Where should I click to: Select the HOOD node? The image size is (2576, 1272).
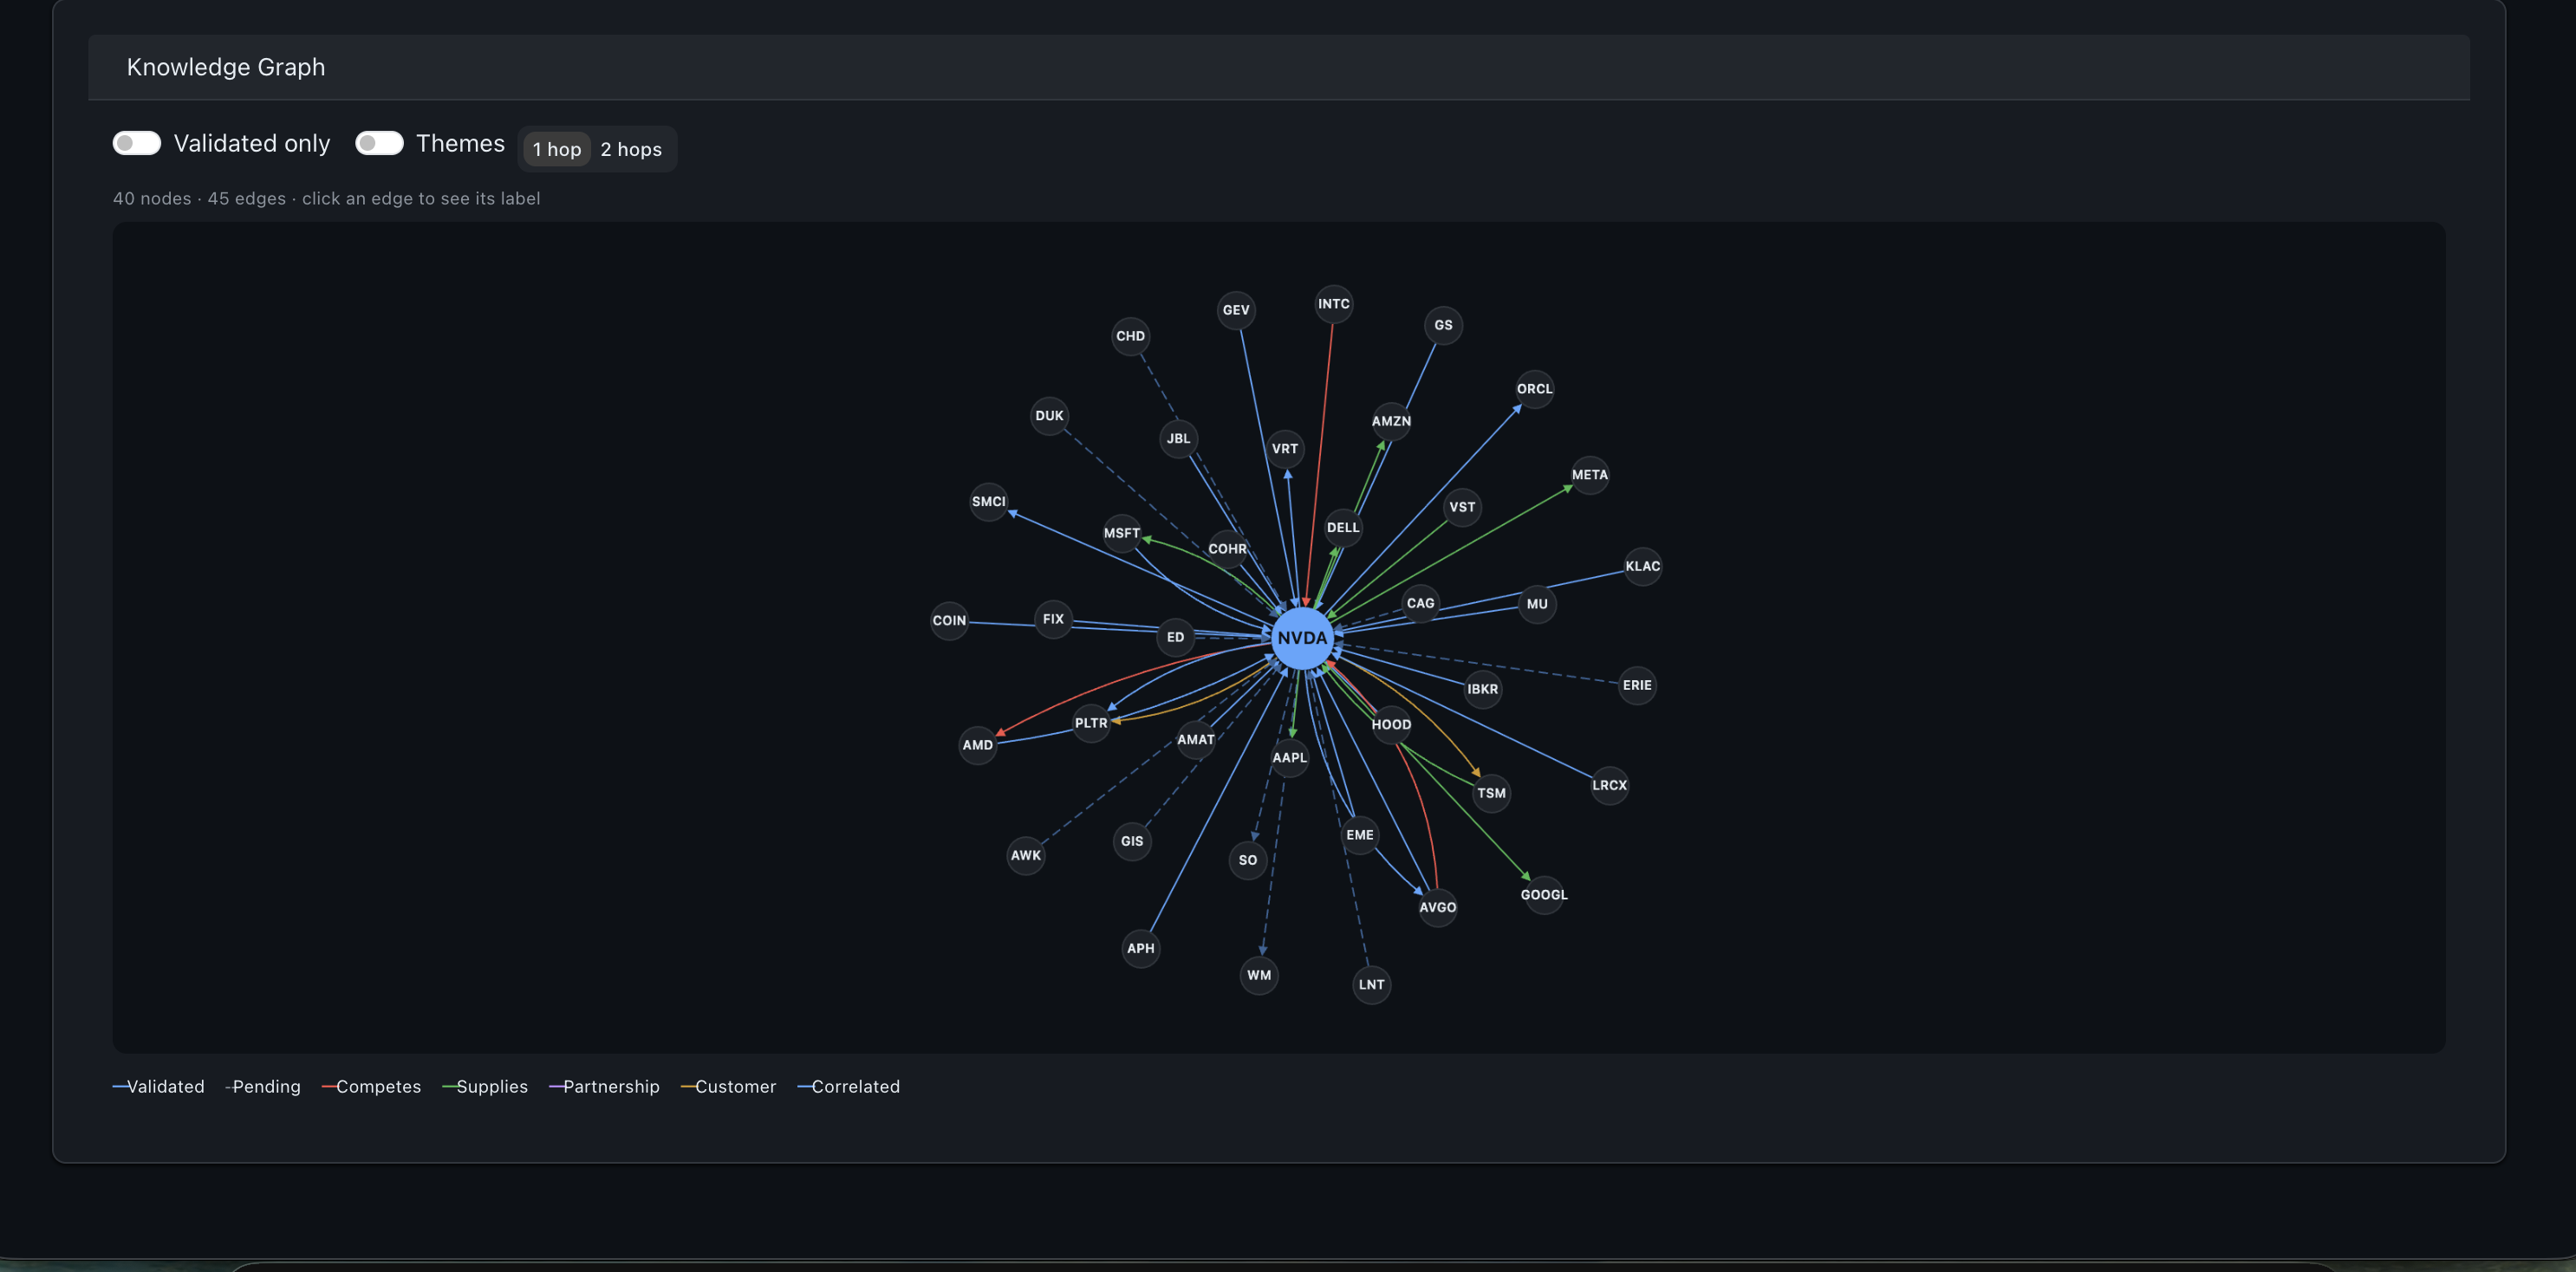pyautogui.click(x=1391, y=725)
